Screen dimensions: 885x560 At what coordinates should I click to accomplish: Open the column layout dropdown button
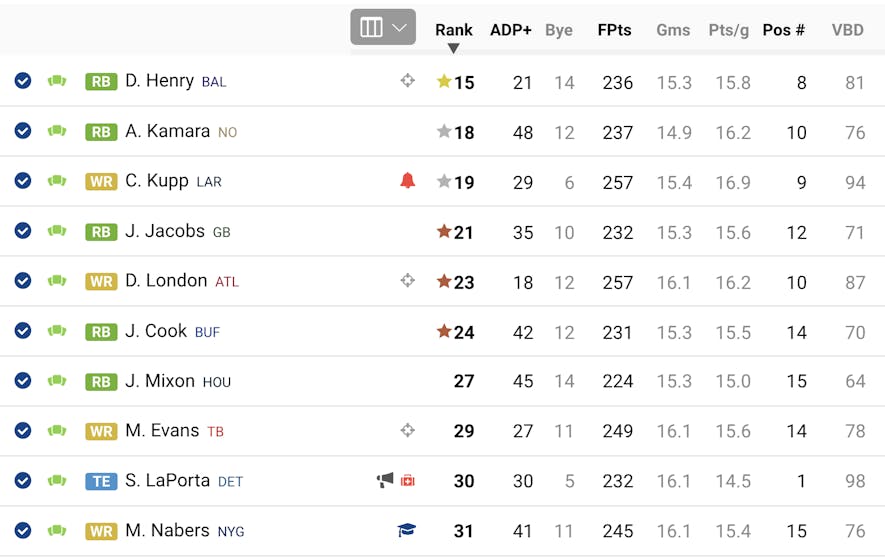pyautogui.click(x=383, y=27)
